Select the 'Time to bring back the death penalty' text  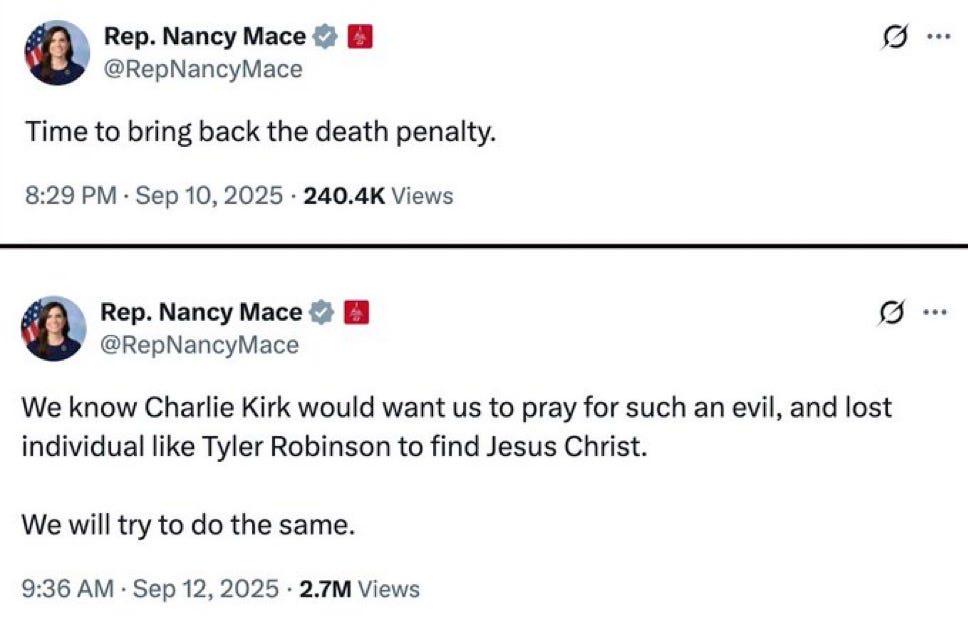(x=261, y=132)
